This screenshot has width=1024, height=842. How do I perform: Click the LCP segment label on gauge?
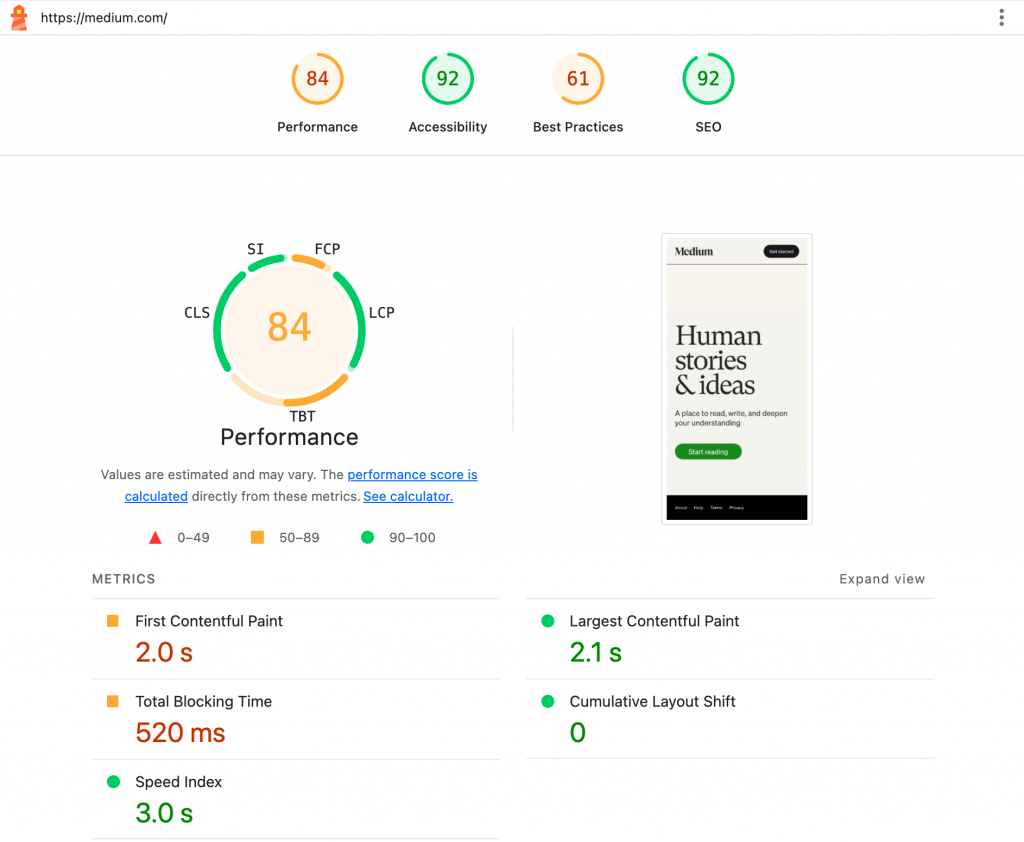[x=381, y=313]
